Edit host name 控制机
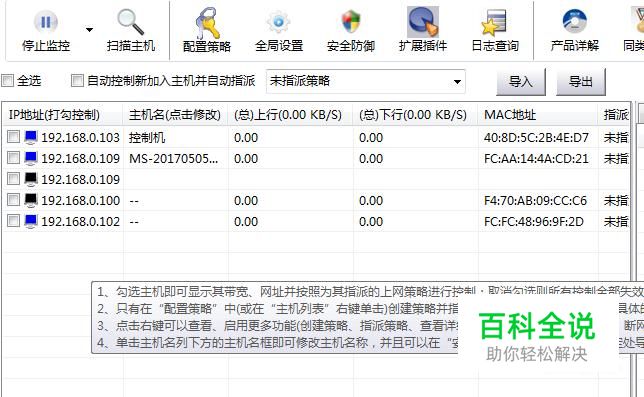 [147, 138]
